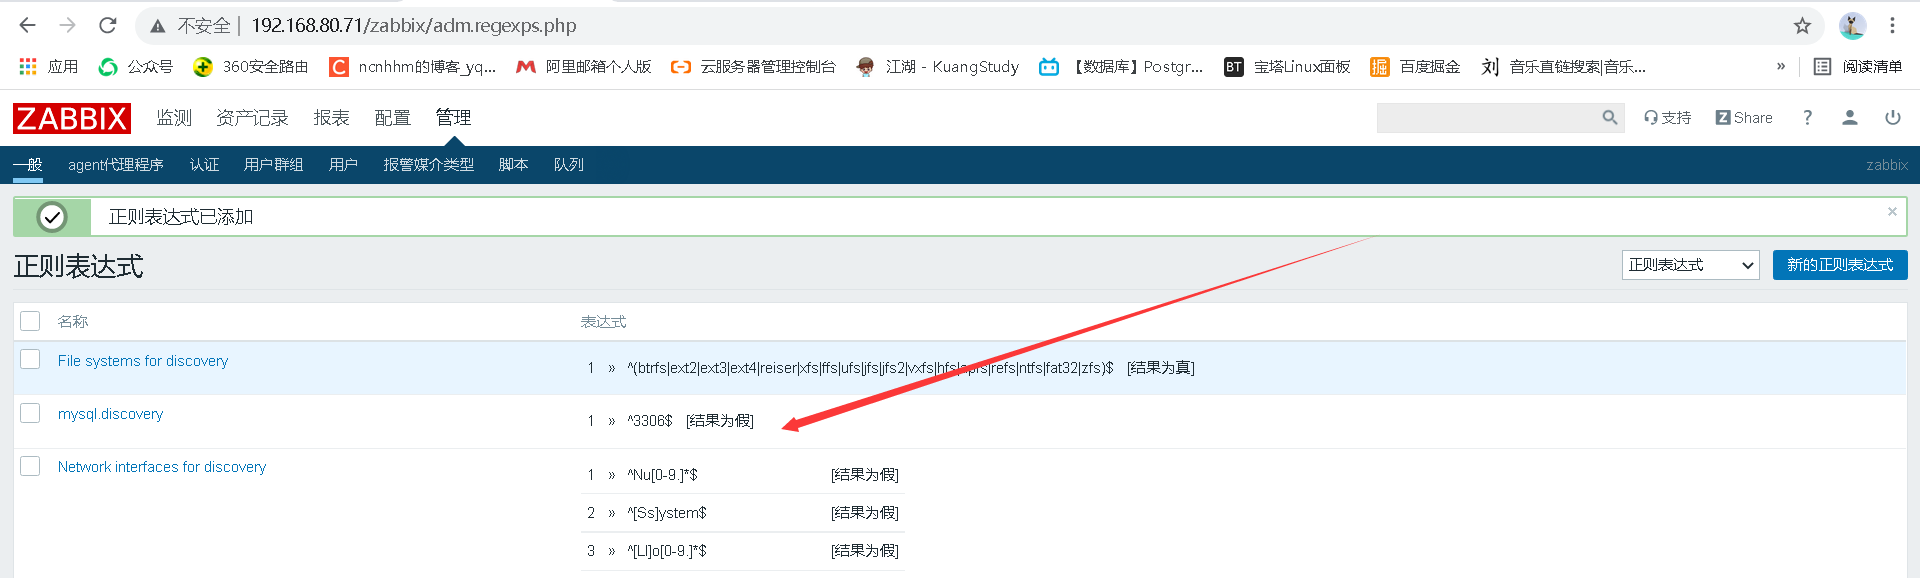Image resolution: width=1920 pixels, height=578 pixels.
Task: Log out with the power icon
Action: tap(1893, 118)
